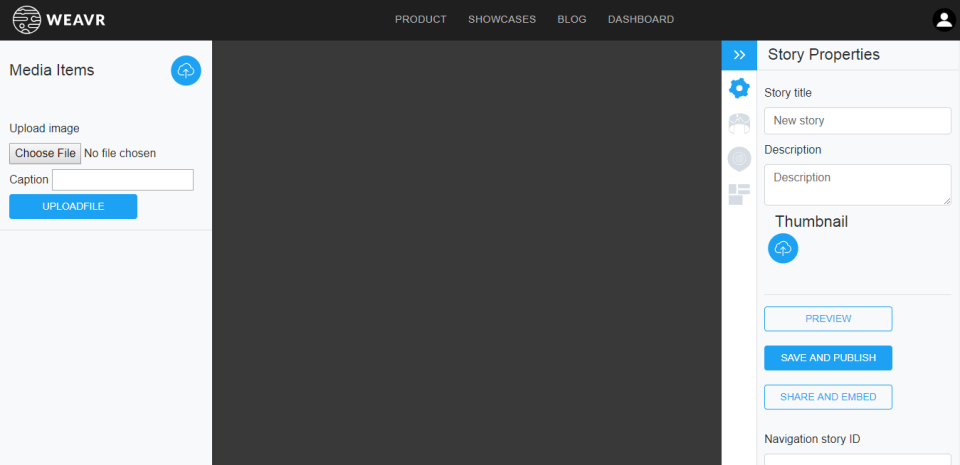Click the 'Upload image' label
This screenshot has height=465, width=960.
[x=45, y=128]
